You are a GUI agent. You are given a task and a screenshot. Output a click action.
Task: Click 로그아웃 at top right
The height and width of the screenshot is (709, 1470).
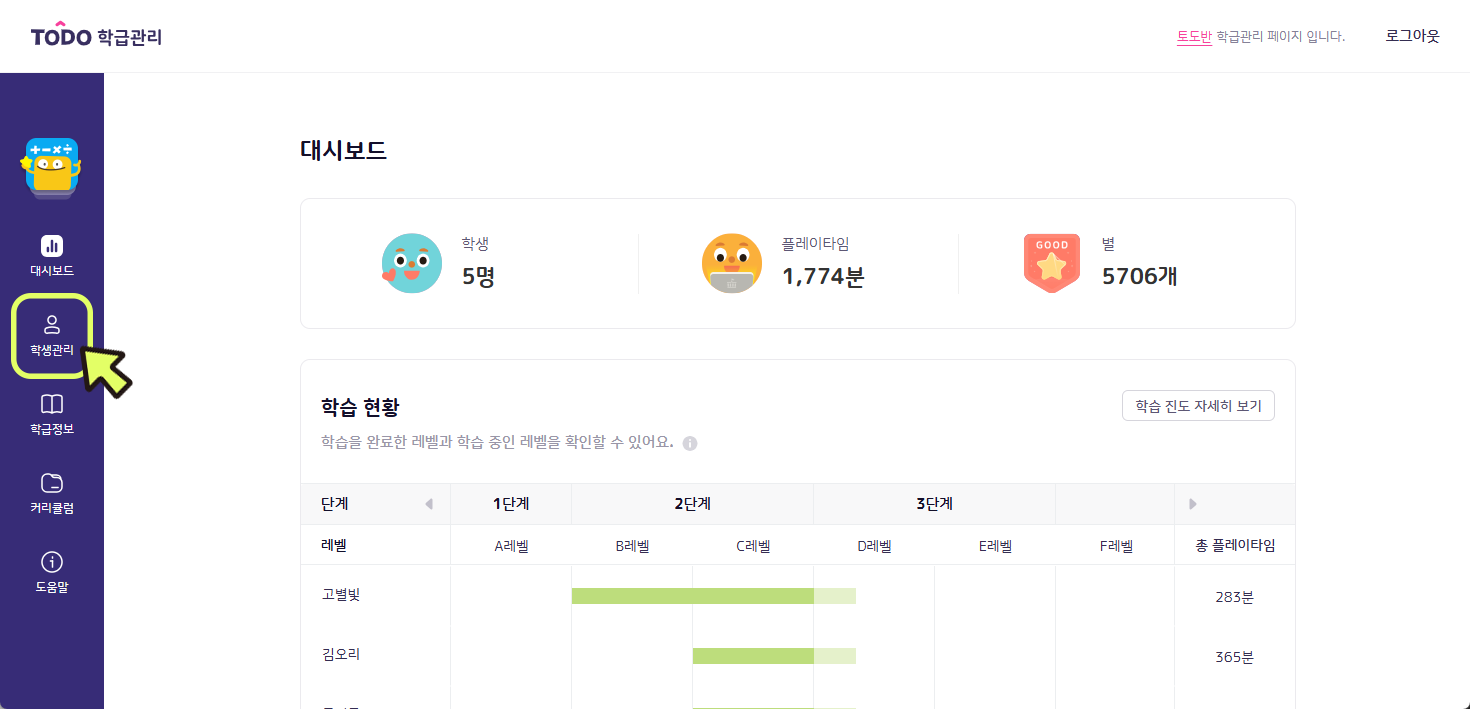click(1412, 36)
